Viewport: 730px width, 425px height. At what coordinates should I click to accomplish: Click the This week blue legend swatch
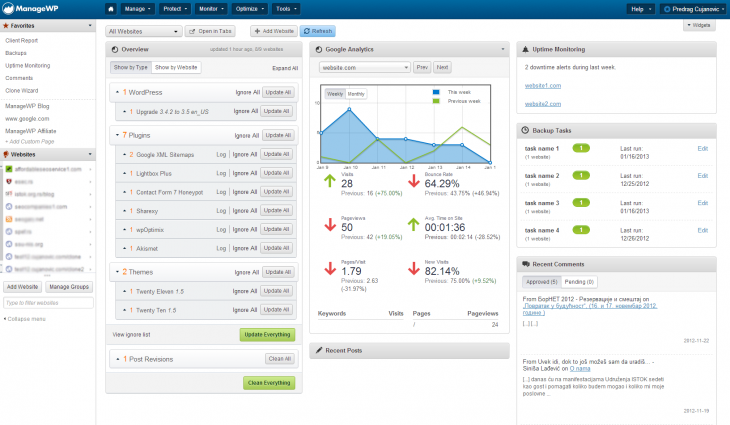tap(436, 92)
